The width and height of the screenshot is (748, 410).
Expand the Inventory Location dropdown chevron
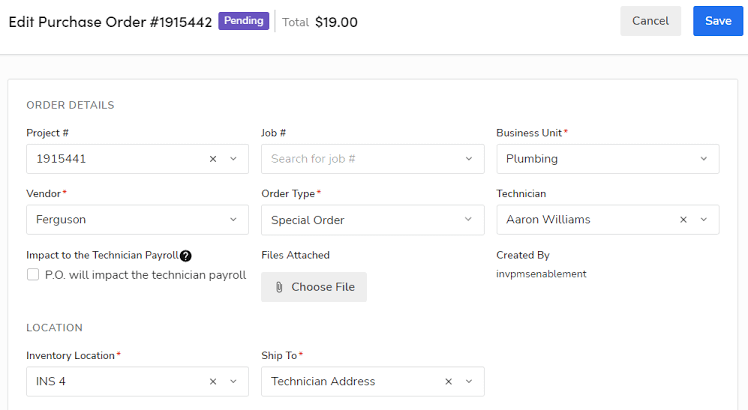click(x=234, y=381)
